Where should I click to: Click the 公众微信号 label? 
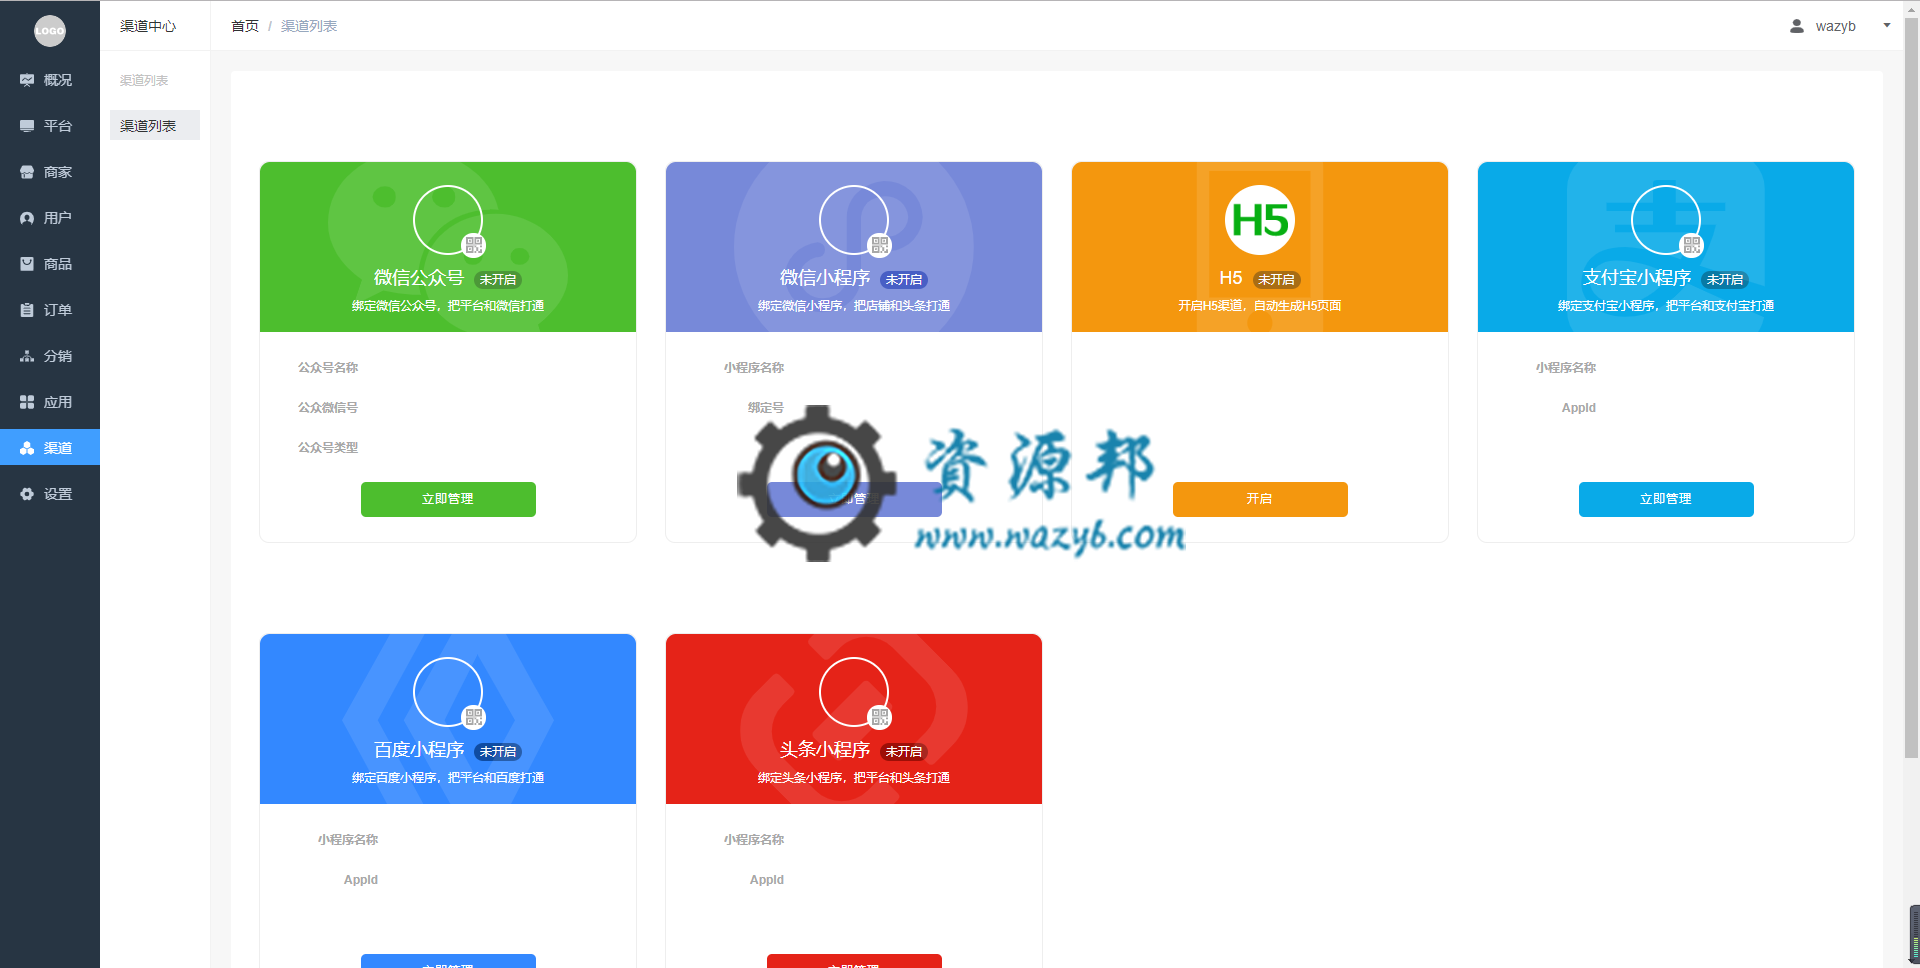tap(328, 408)
